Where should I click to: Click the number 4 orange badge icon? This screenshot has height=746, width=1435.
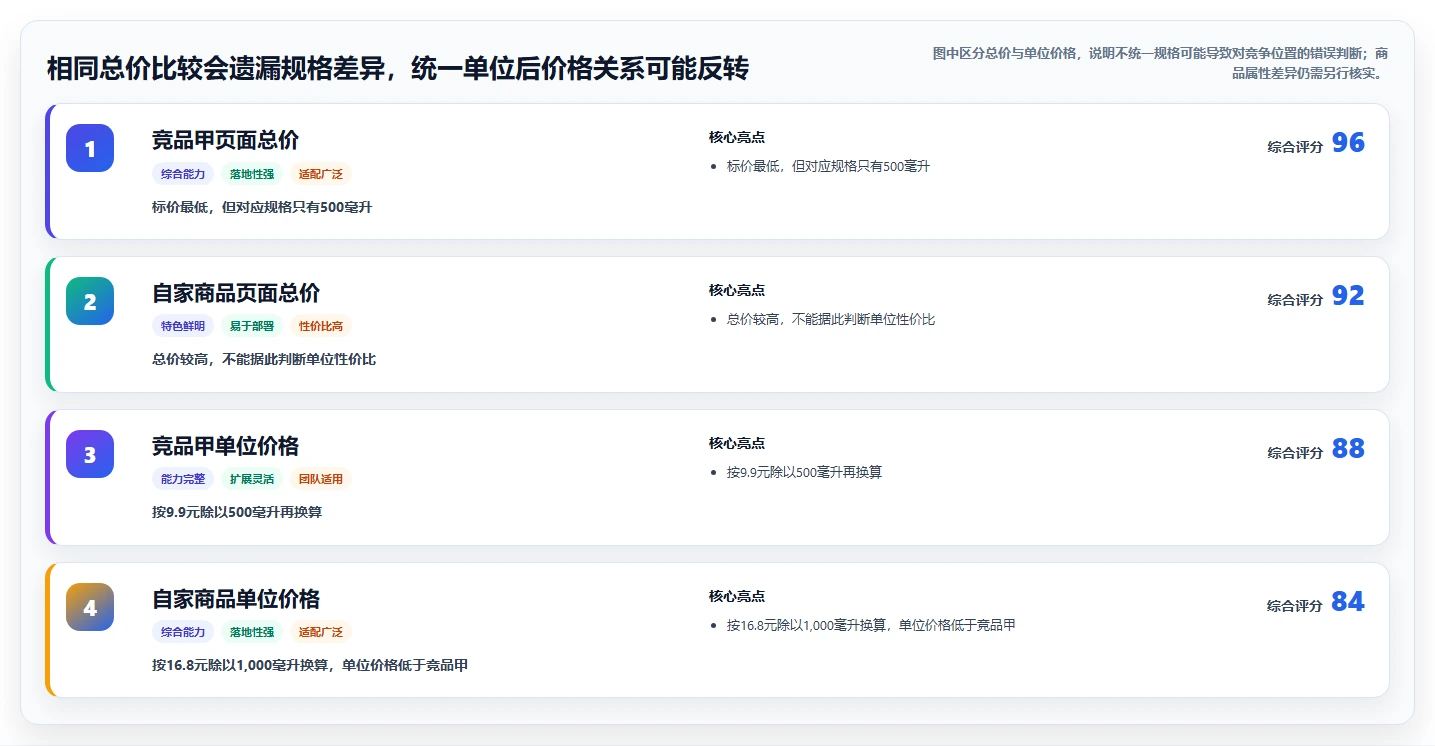[90, 607]
